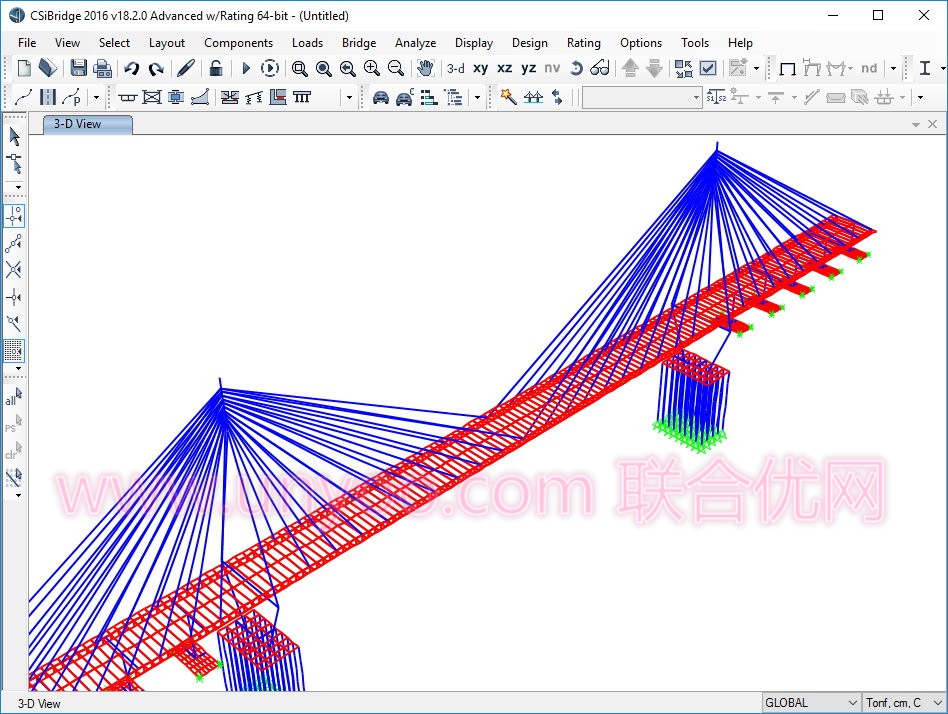Screen dimensions: 948x714
Task: Restore previous zoom
Action: click(348, 68)
